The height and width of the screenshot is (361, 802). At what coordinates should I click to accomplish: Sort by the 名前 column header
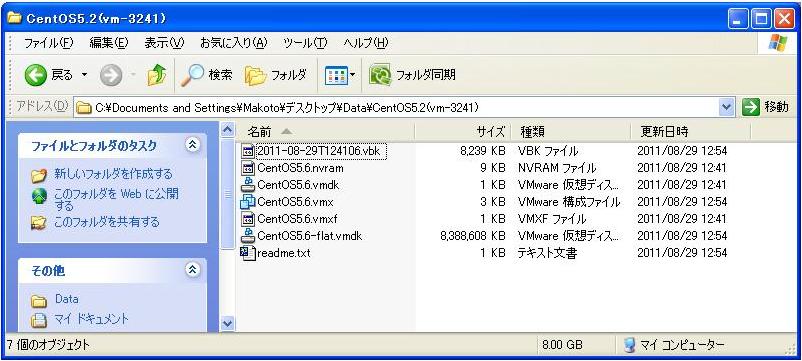[325, 131]
